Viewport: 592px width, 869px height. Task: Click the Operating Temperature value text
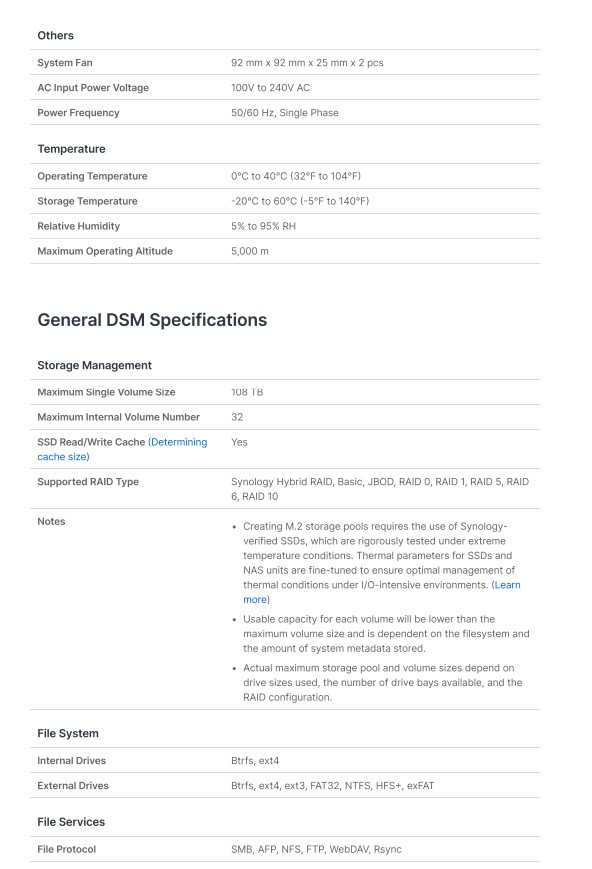pyautogui.click(x=296, y=176)
